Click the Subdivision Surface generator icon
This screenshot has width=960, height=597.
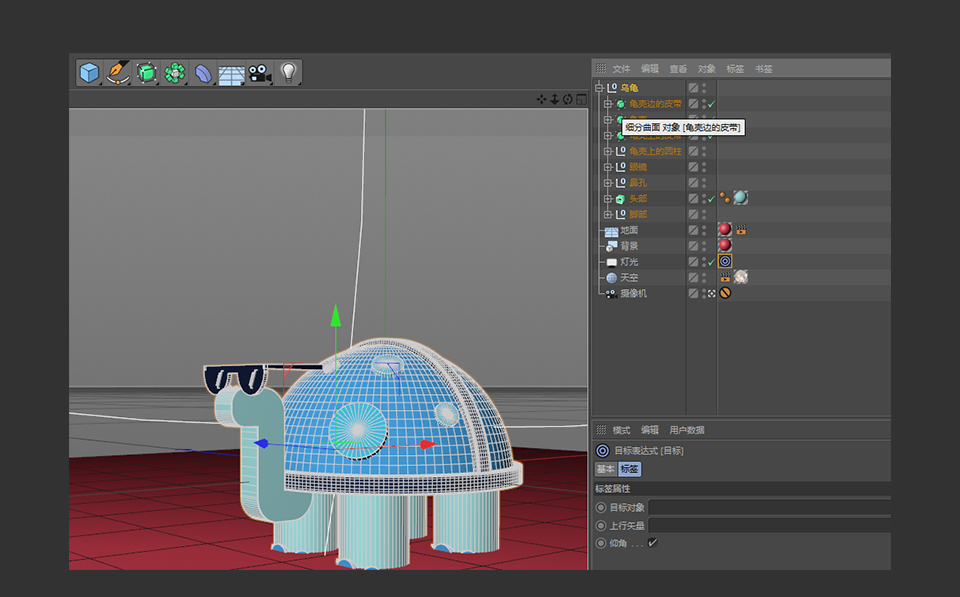point(146,72)
